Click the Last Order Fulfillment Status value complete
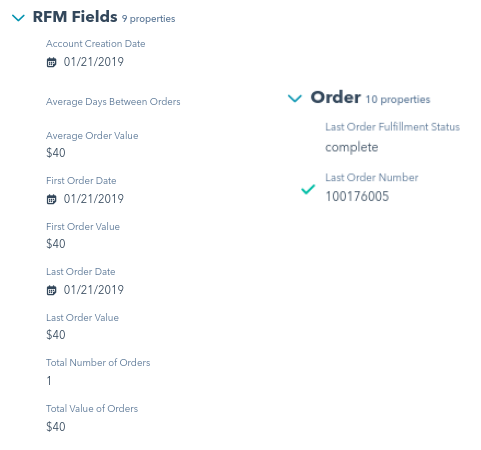The height and width of the screenshot is (450, 481). pos(352,147)
